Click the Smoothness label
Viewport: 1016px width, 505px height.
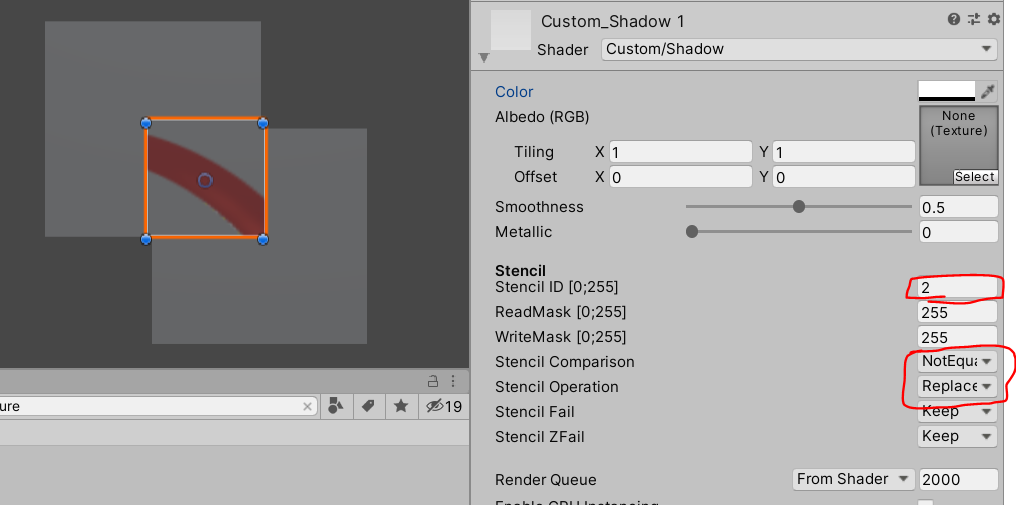point(539,207)
